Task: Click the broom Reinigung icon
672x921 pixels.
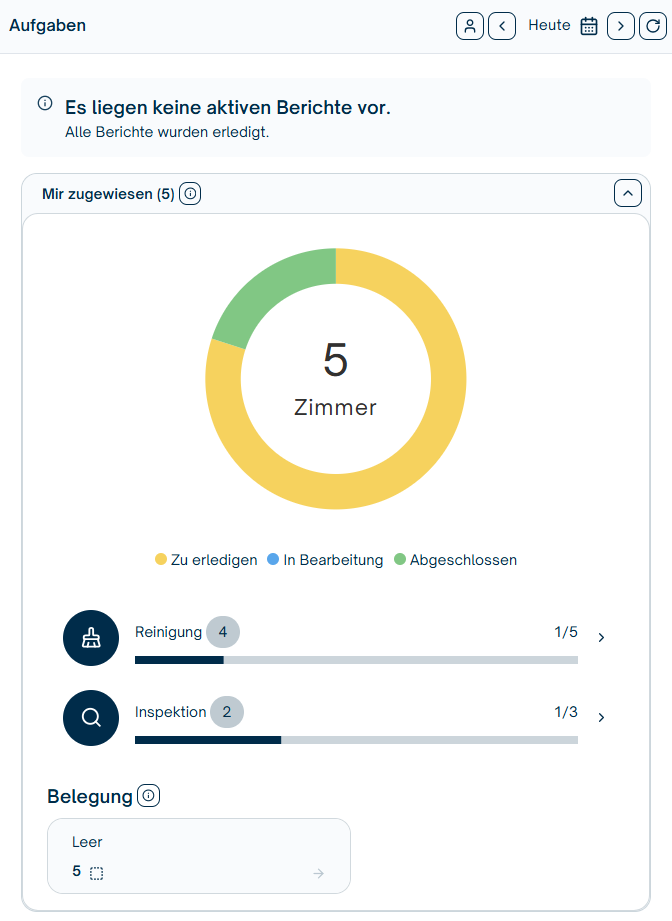Action: coord(91,637)
